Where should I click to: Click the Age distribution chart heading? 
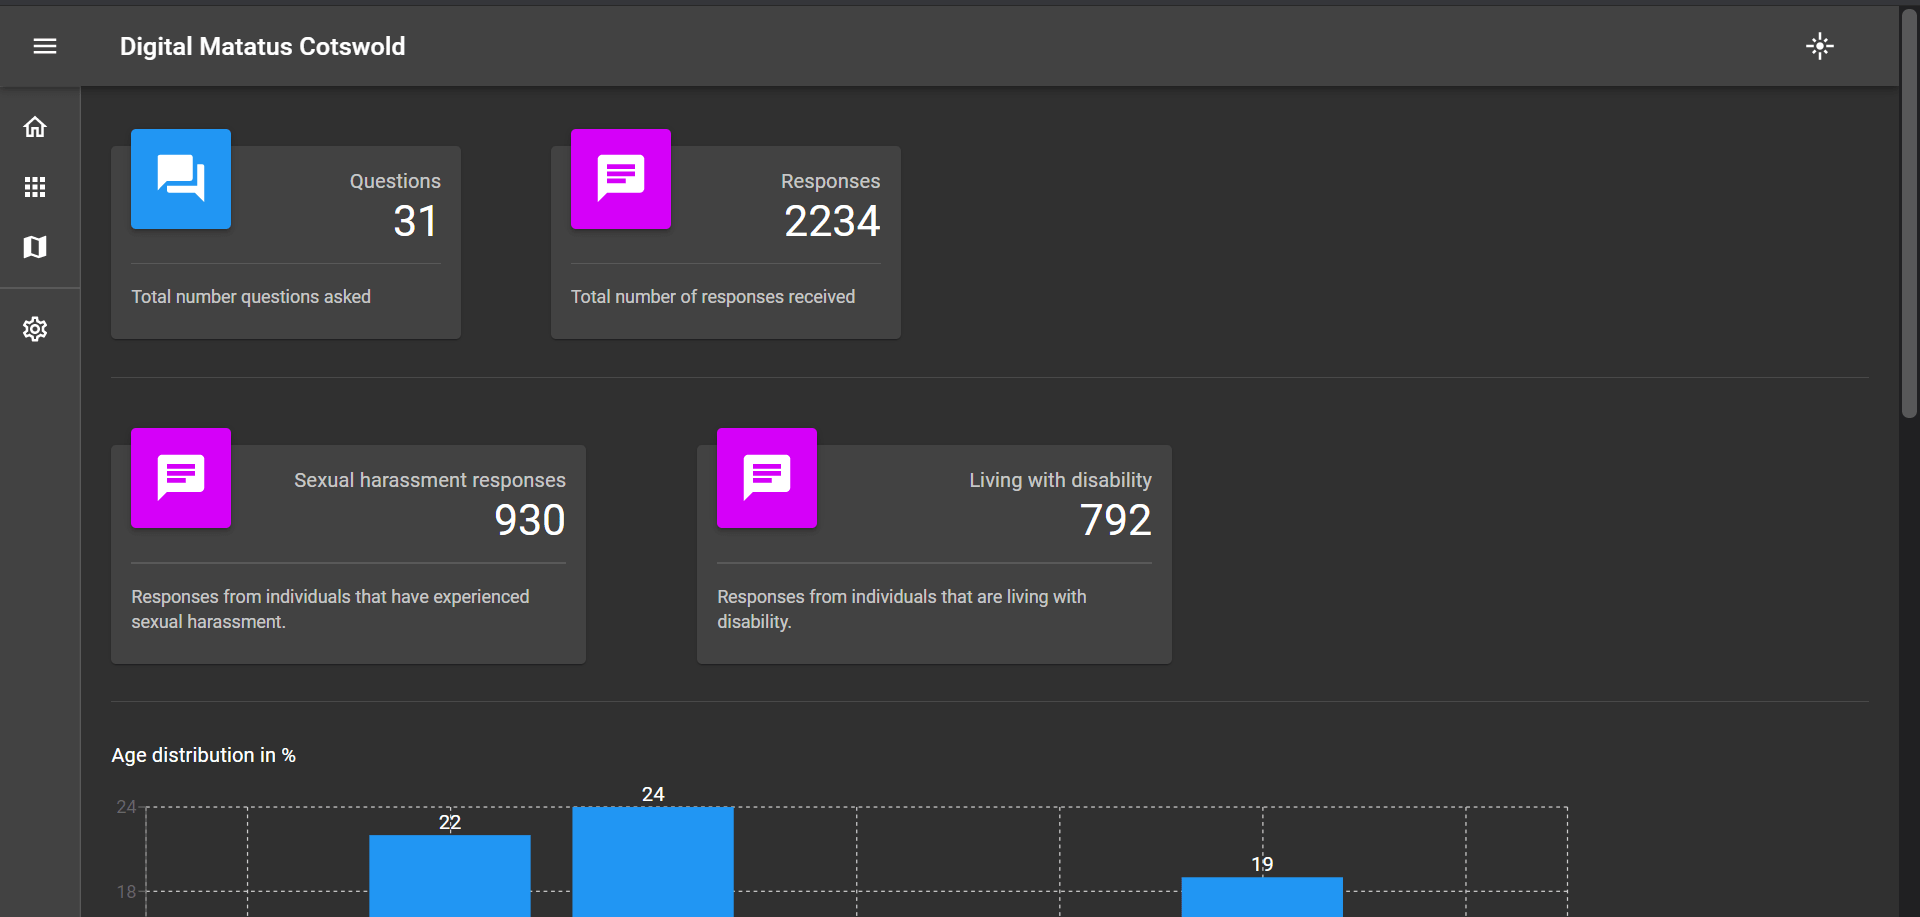tap(203, 755)
